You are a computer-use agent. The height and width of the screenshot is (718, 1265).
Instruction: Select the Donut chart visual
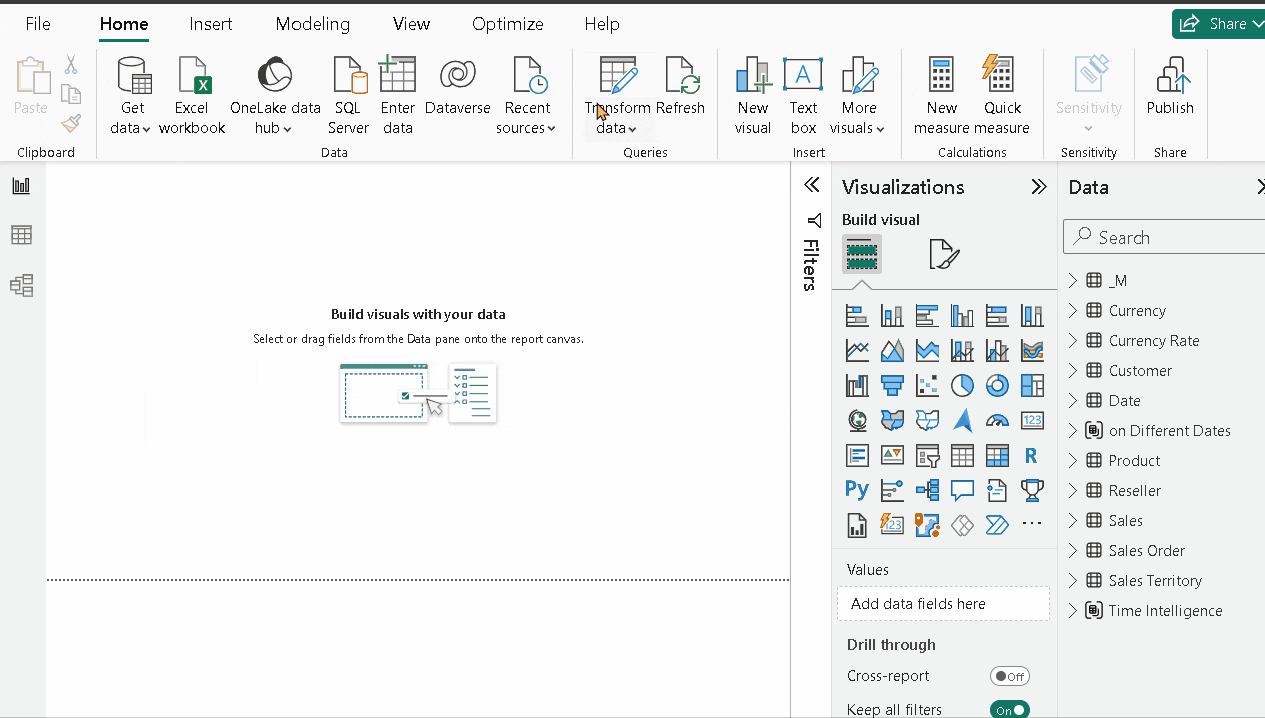997,386
